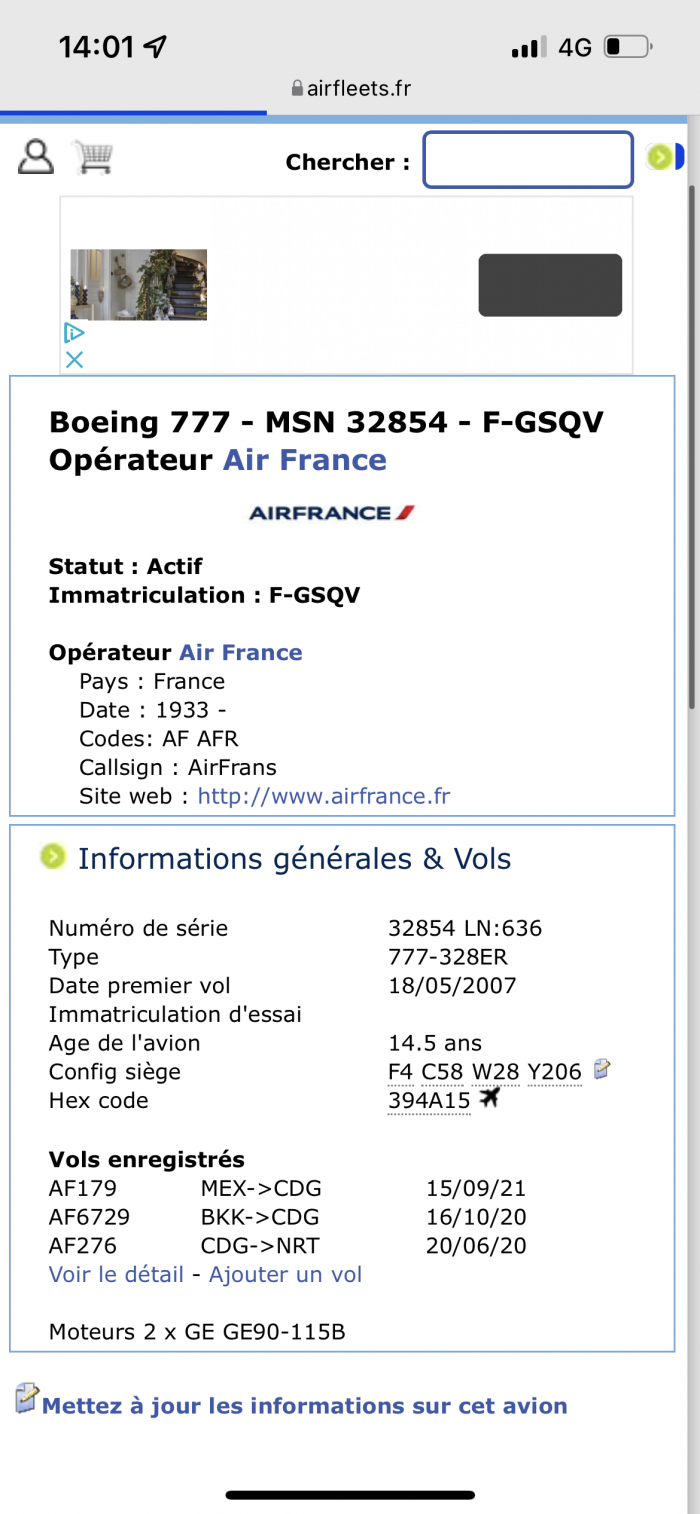This screenshot has height=1514, width=700.
Task: Tap the airplane icon beside hex code
Action: pos(489,1098)
